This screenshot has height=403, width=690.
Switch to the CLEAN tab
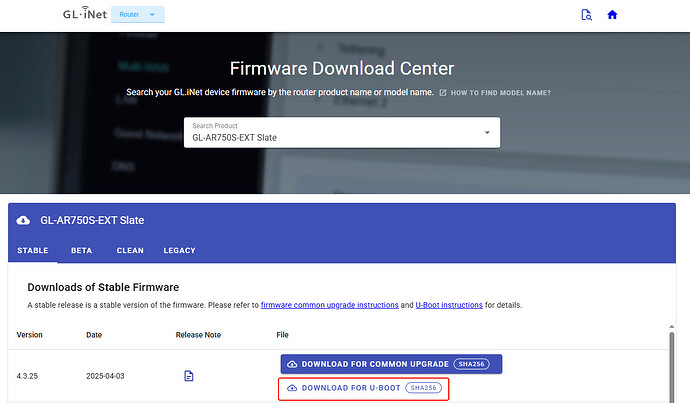(130, 250)
